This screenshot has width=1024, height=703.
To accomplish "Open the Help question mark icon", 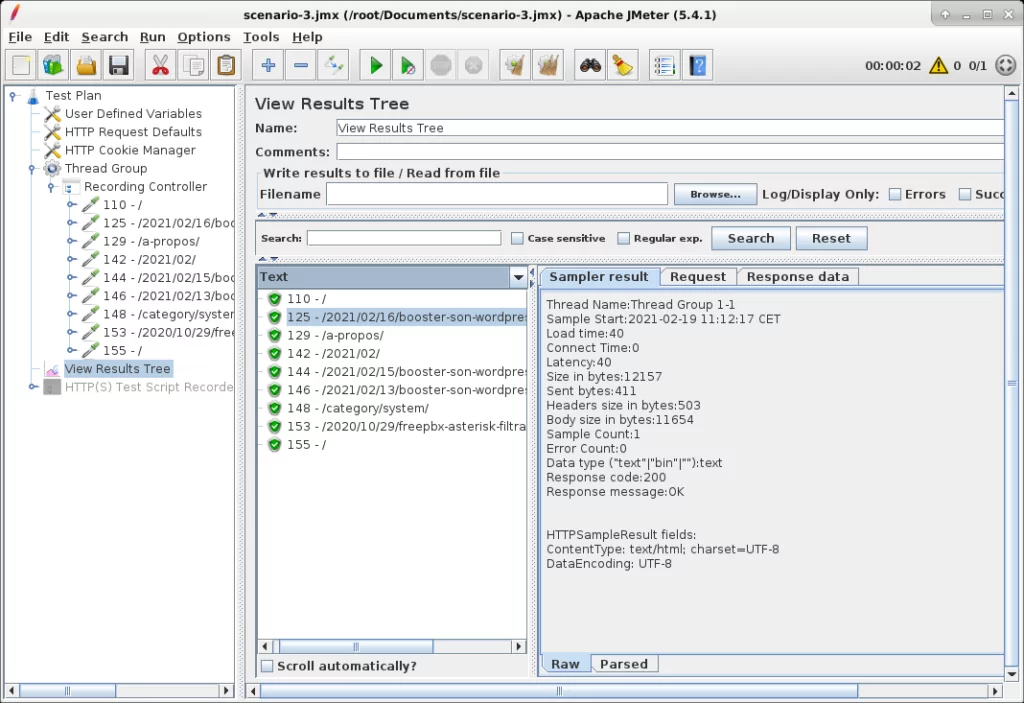I will pos(697,65).
